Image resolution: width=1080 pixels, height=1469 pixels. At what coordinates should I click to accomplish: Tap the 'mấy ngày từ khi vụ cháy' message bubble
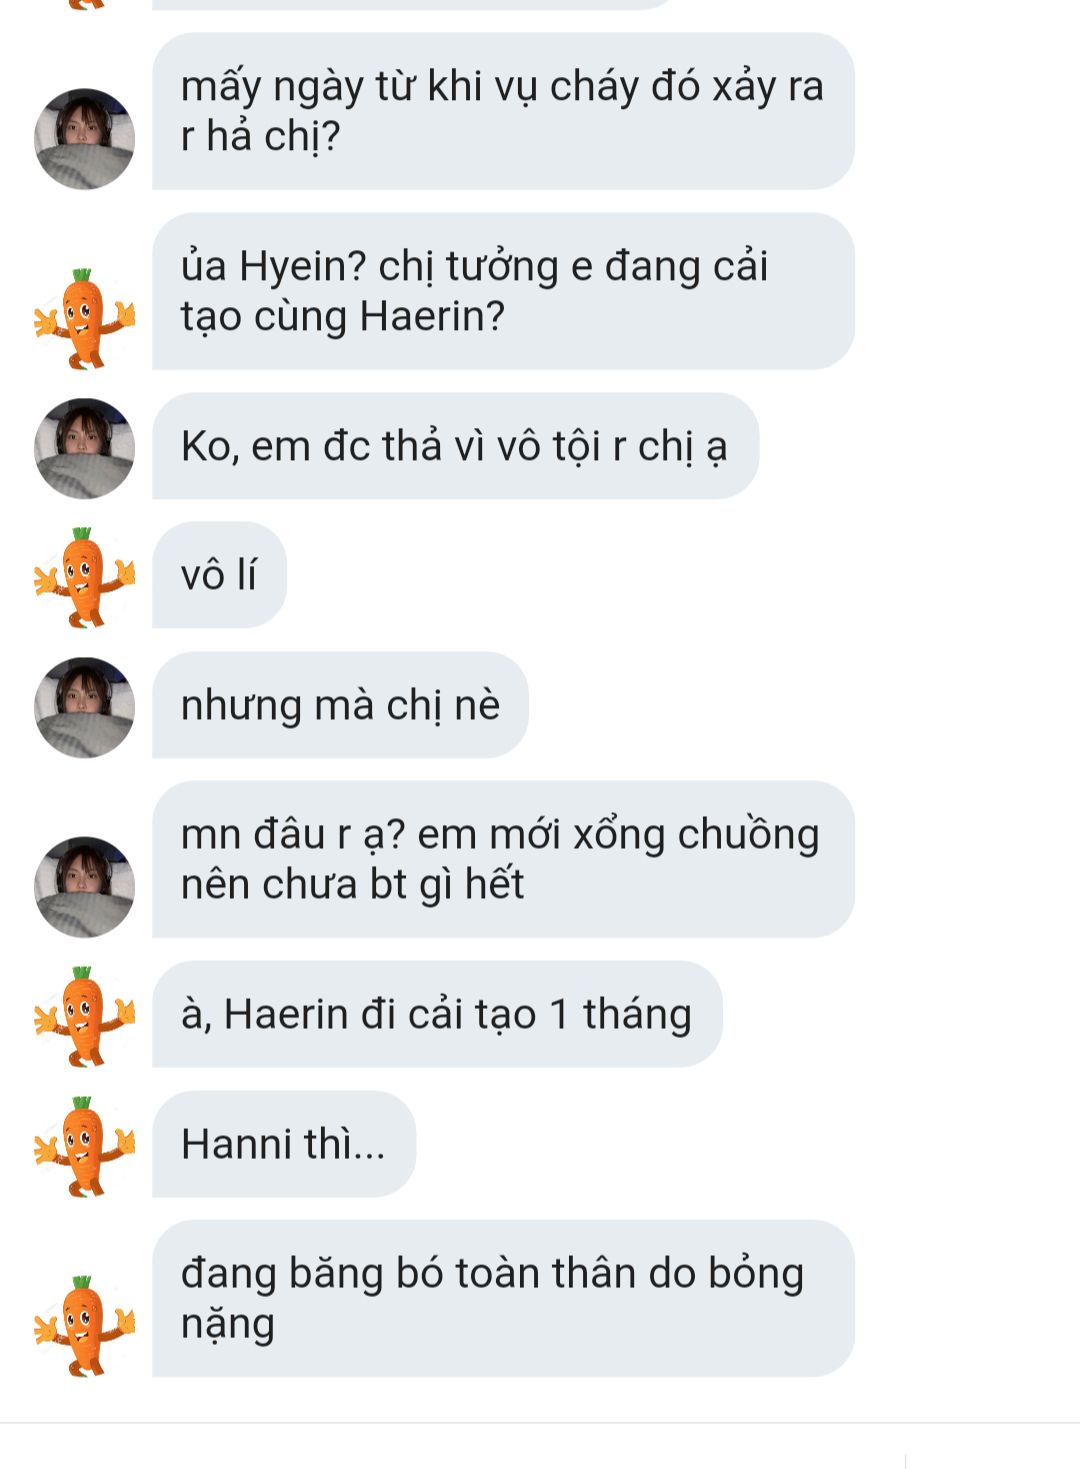(503, 111)
